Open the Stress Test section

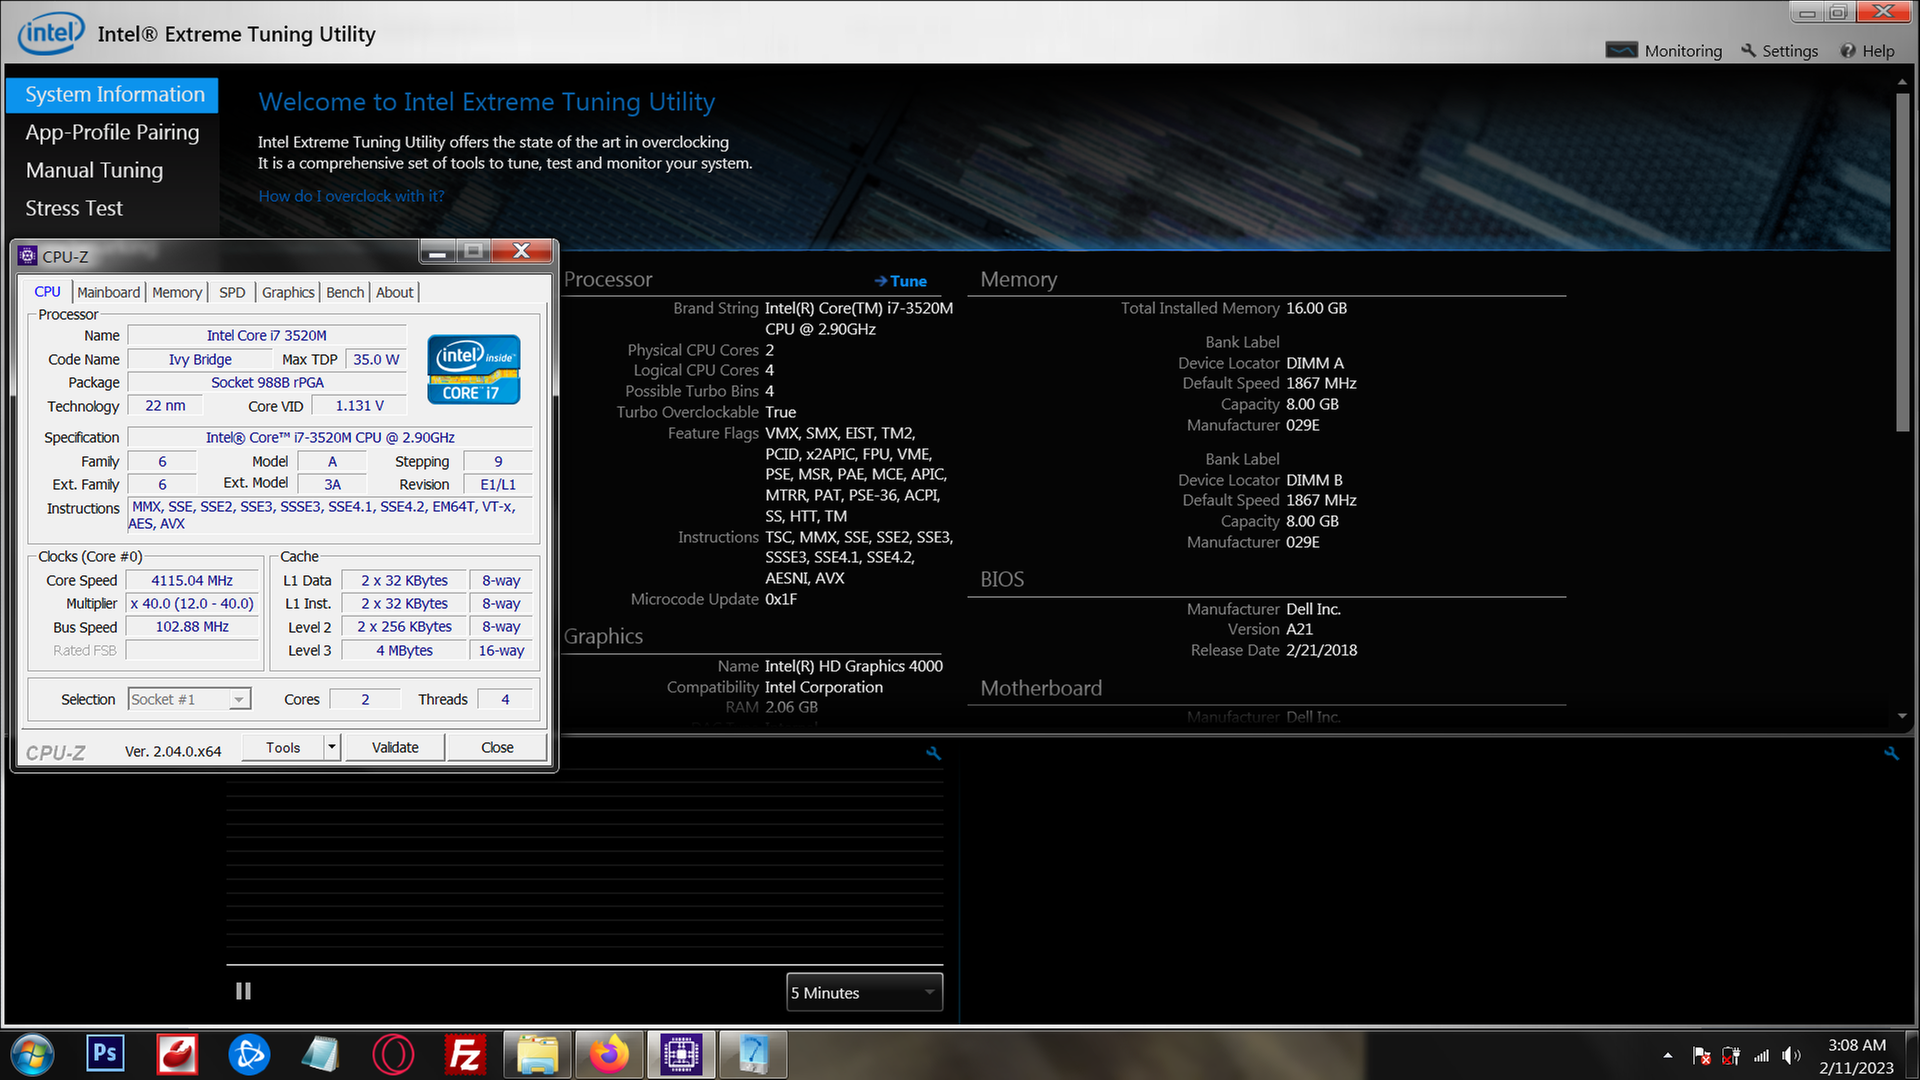(74, 208)
